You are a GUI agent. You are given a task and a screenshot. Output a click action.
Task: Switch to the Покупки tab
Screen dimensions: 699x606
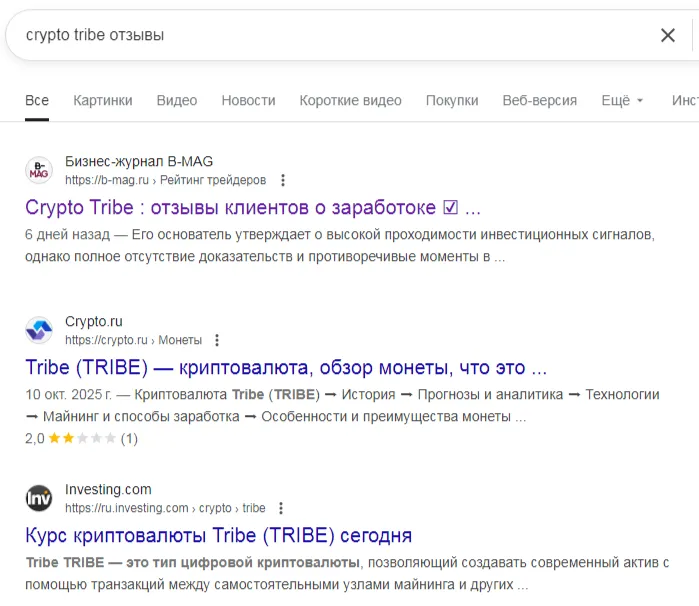point(452,100)
